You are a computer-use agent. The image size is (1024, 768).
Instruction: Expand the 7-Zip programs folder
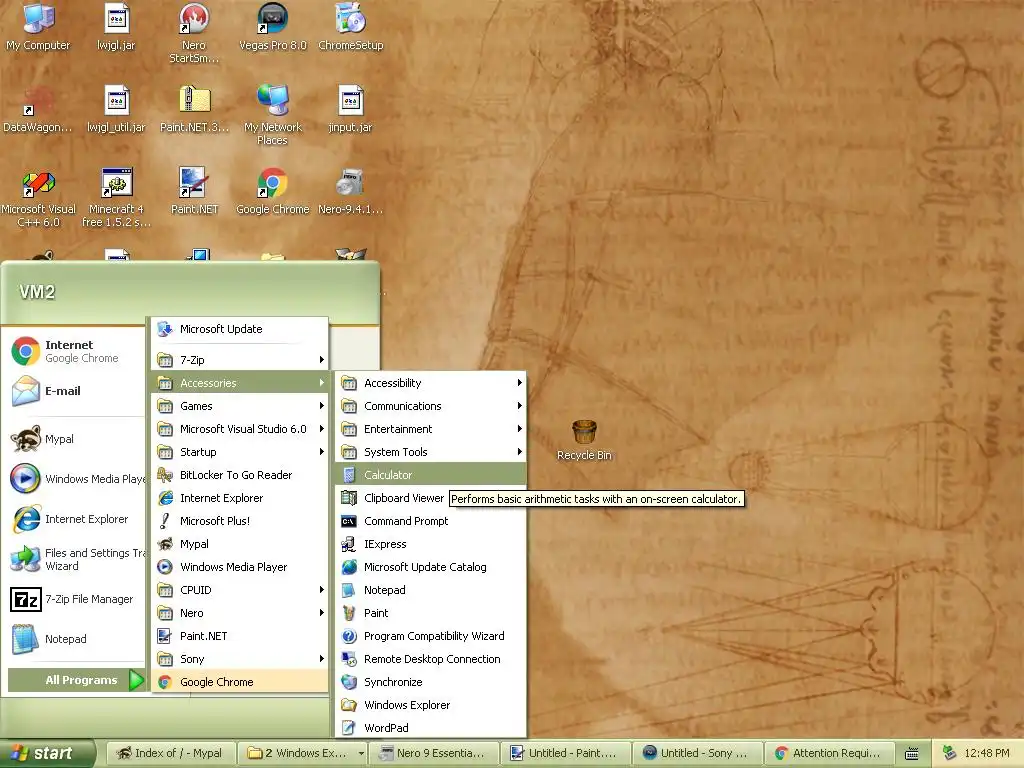tap(240, 360)
